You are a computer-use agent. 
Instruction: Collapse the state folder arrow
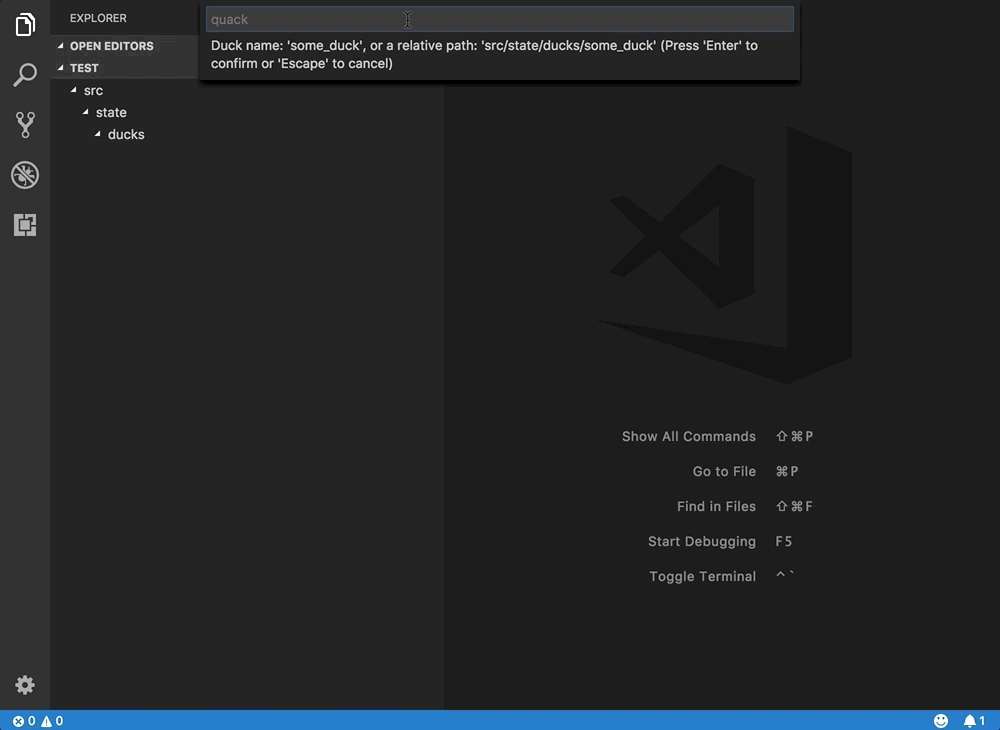(85, 112)
